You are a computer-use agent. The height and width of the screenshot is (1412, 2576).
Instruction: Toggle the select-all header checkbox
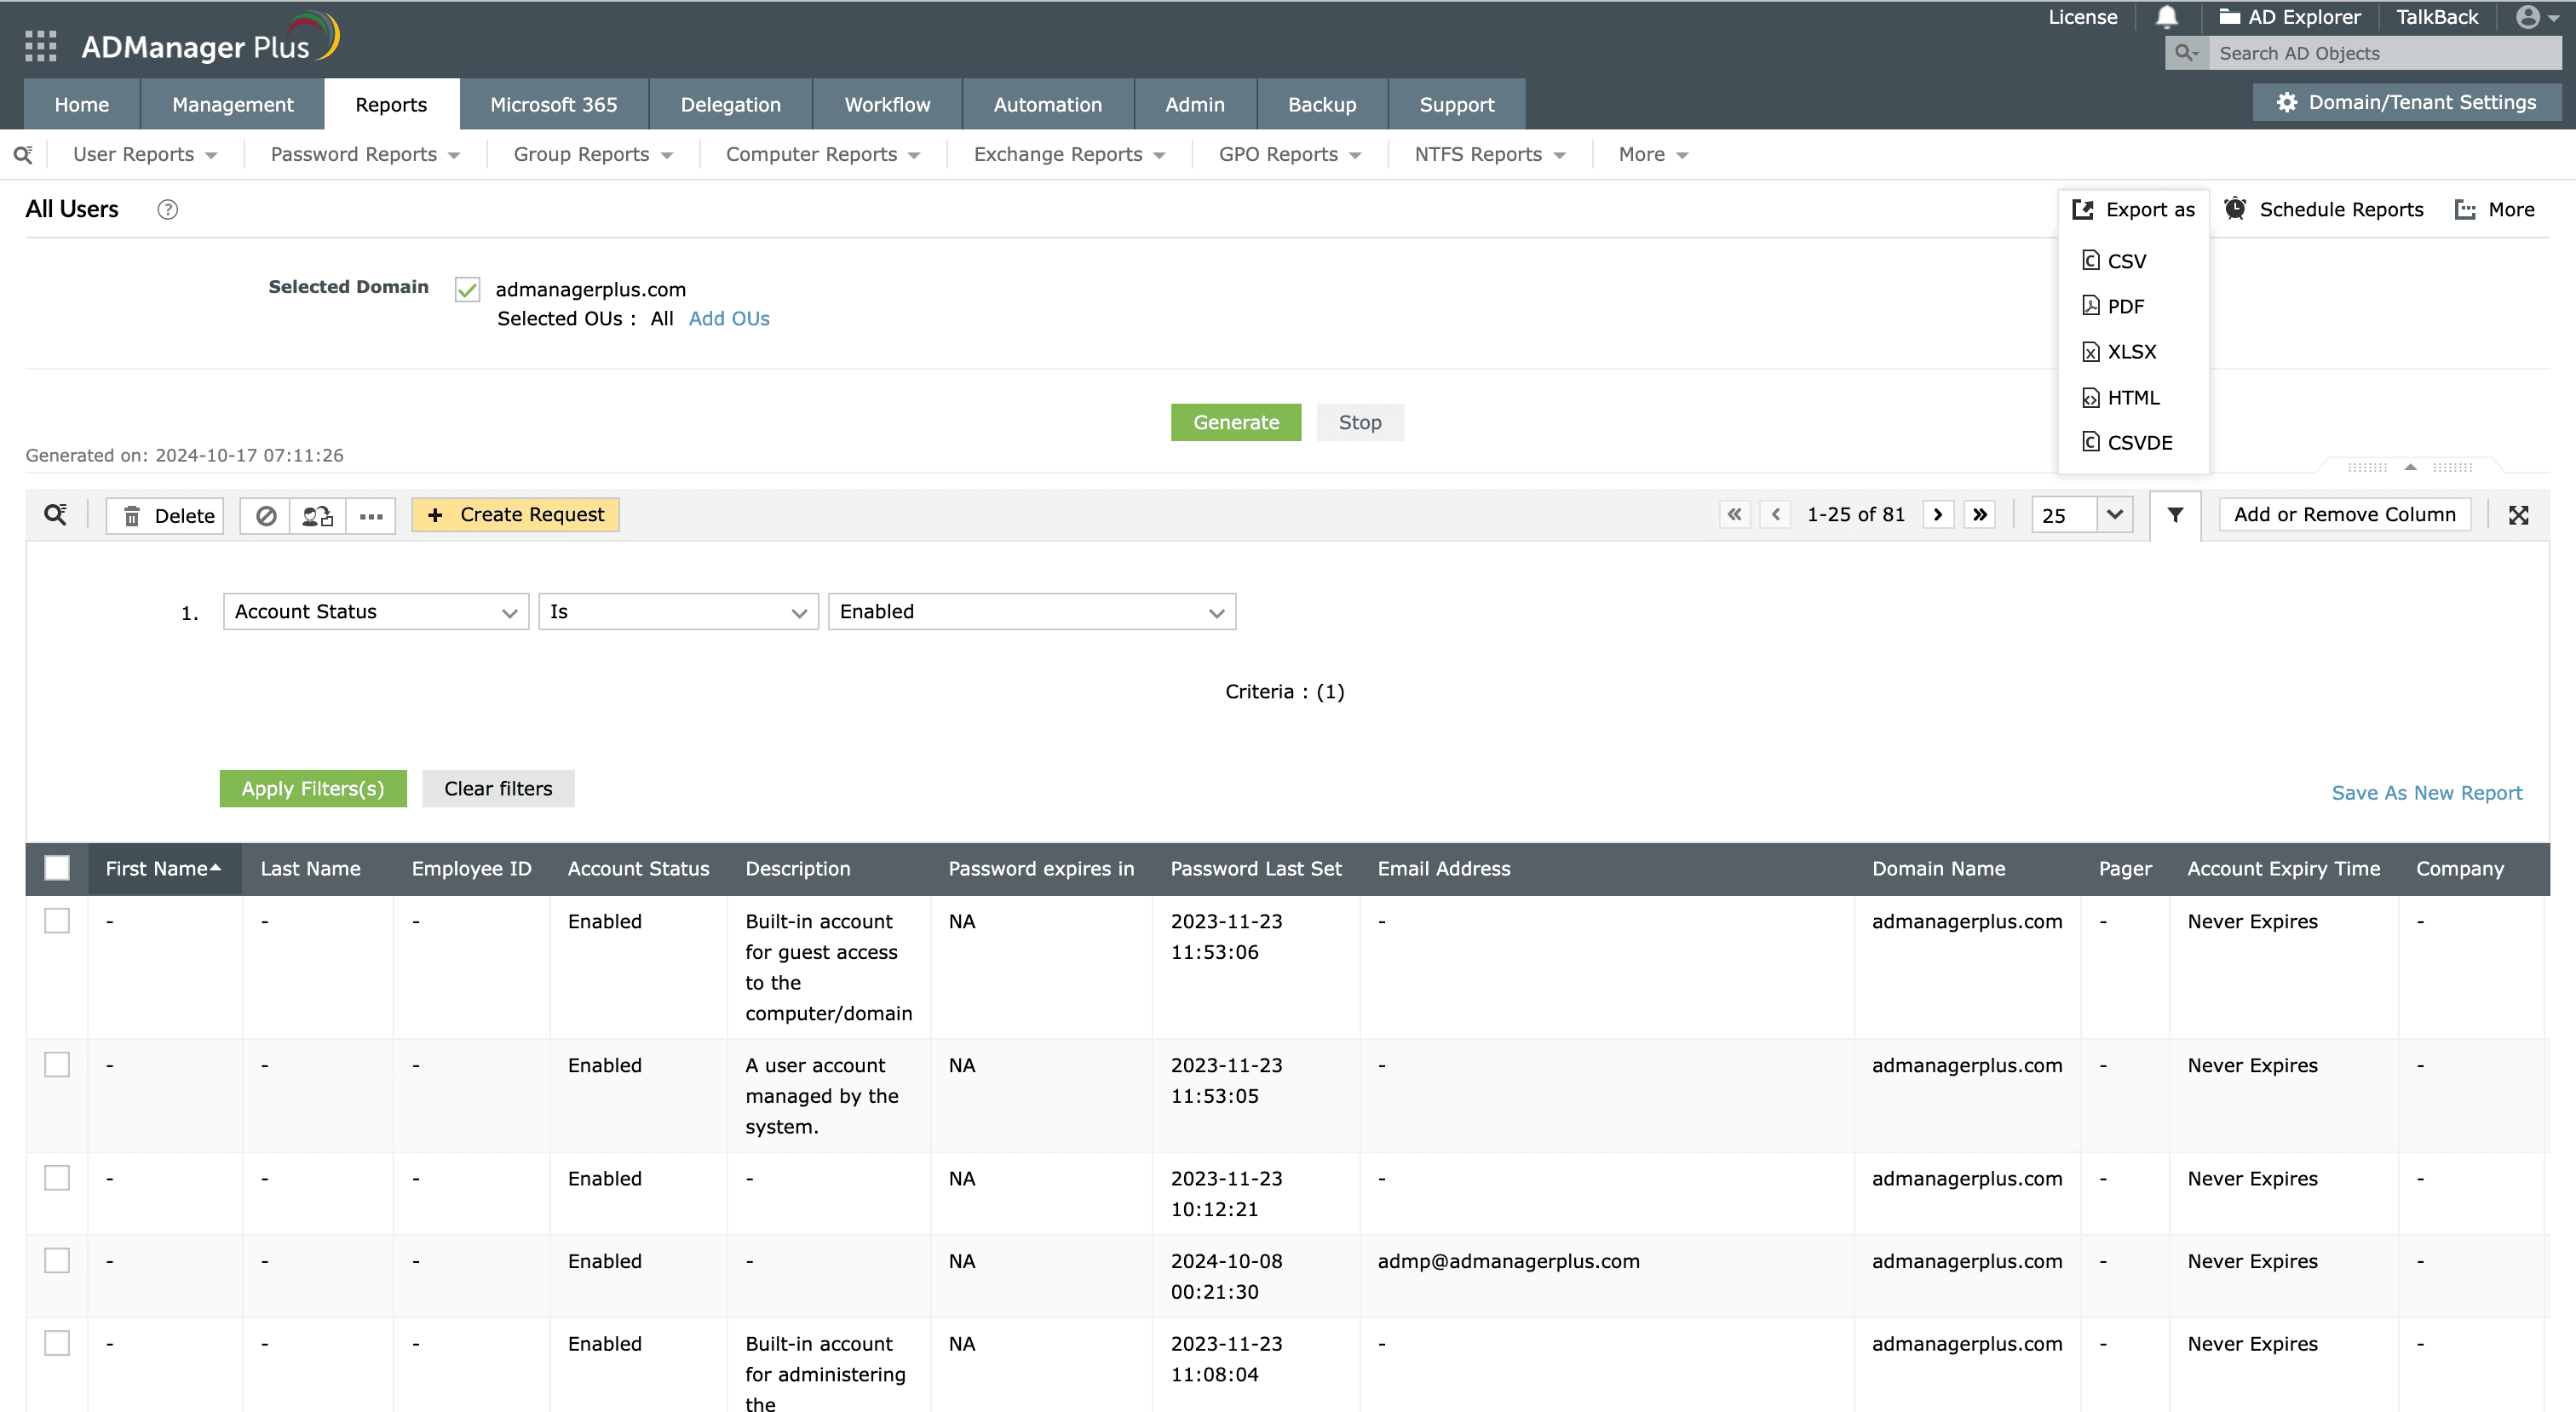pos(57,868)
